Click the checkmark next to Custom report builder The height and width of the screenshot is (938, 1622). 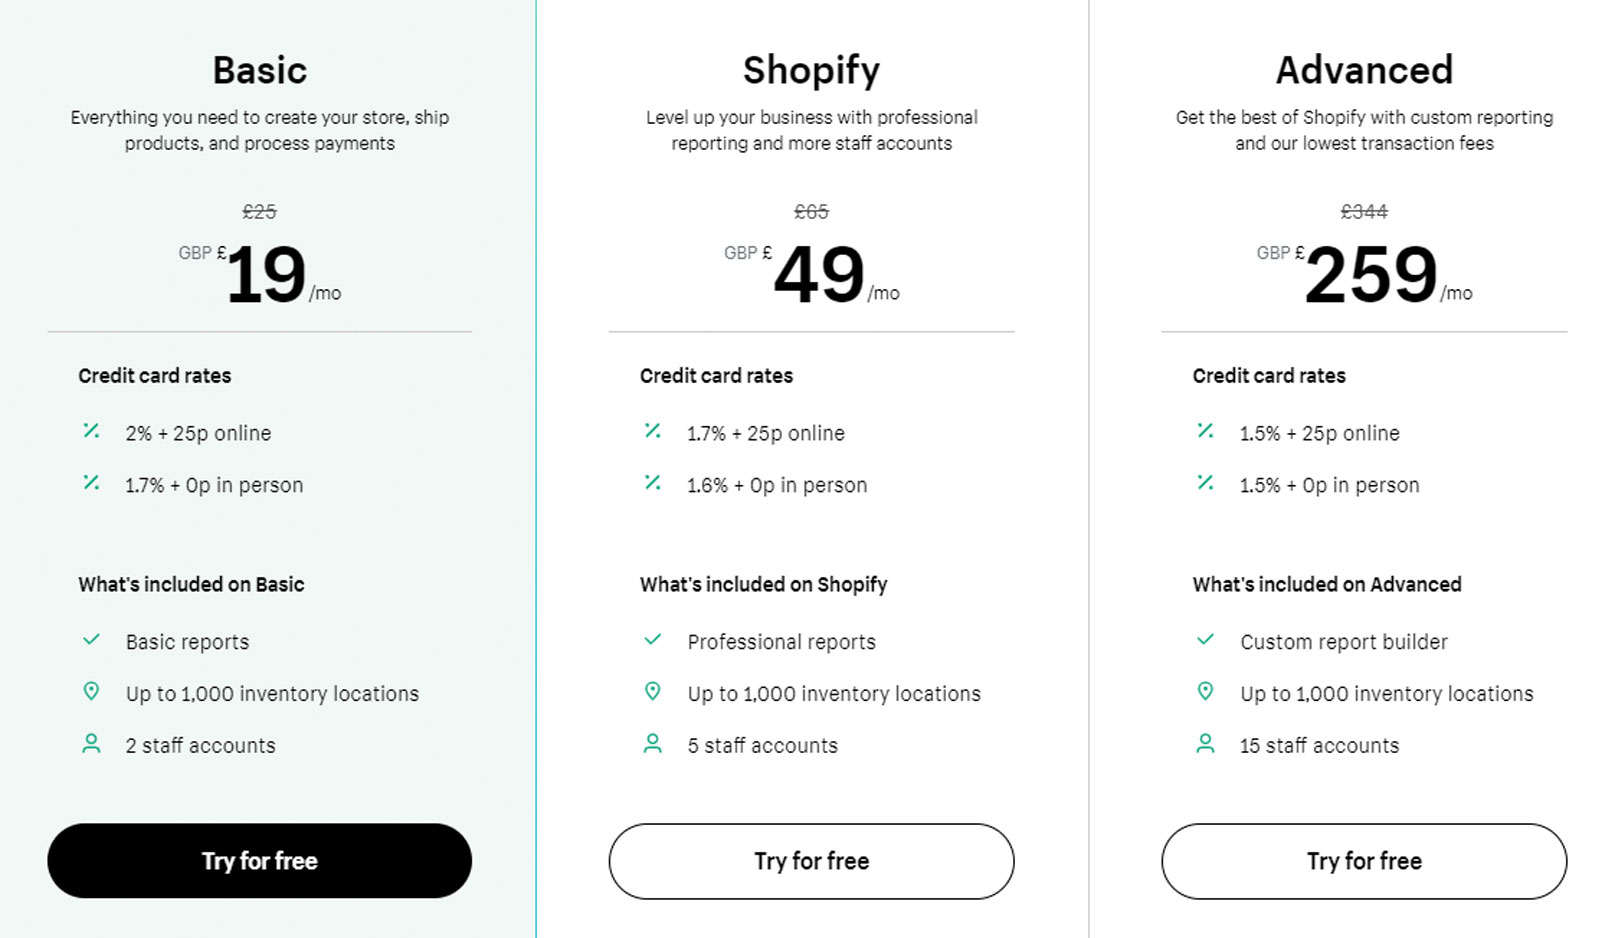pyautogui.click(x=1205, y=640)
